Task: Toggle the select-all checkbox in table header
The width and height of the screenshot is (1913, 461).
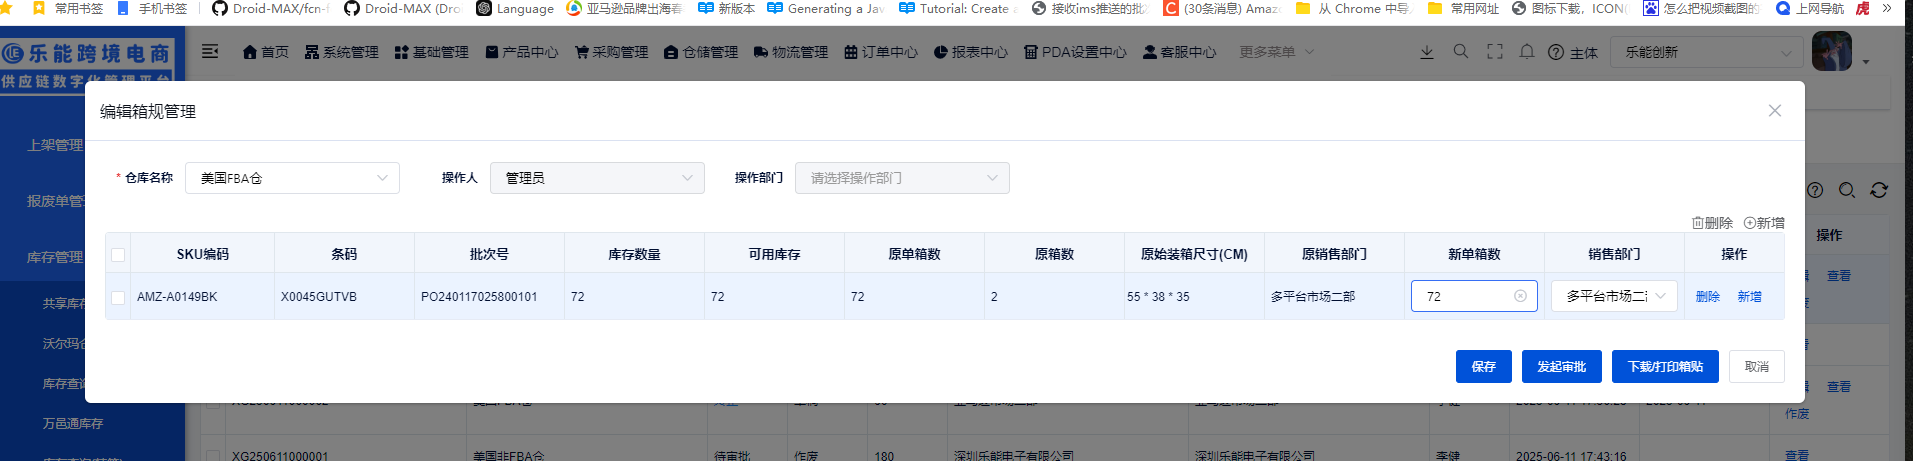Action: pos(118,255)
